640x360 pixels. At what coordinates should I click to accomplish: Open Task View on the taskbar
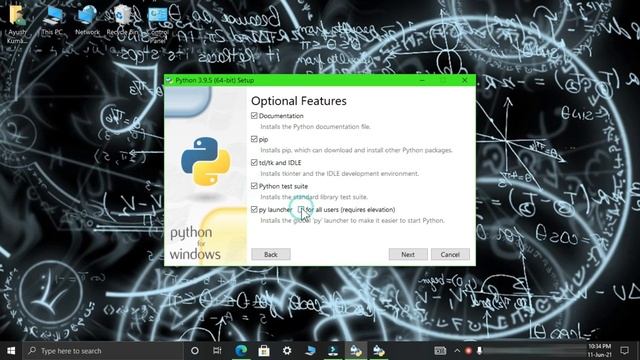[217, 351]
